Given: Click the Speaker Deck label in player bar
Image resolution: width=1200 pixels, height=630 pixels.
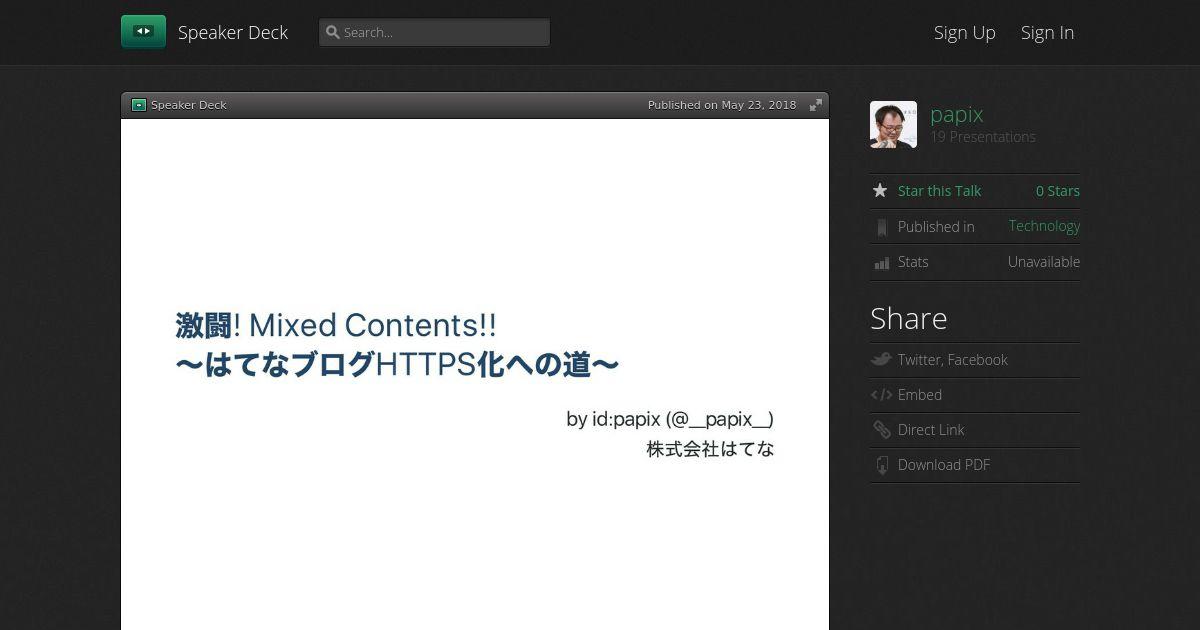Looking at the screenshot, I should click(189, 105).
